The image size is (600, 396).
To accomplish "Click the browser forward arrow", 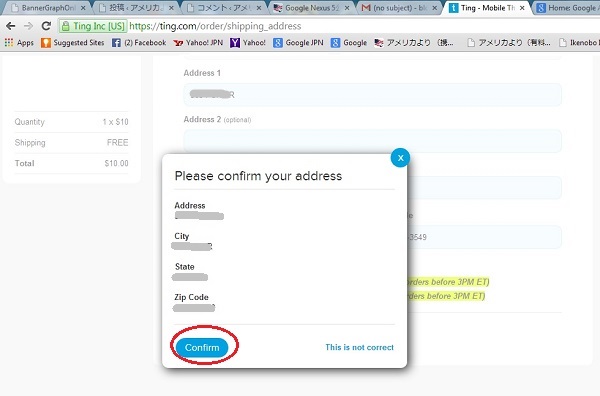I will [x=28, y=26].
